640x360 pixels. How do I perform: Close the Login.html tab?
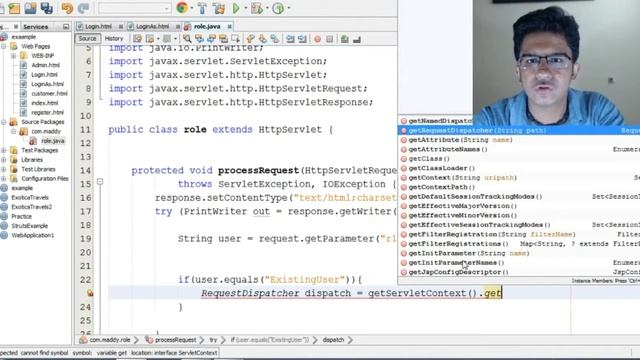coord(121,26)
